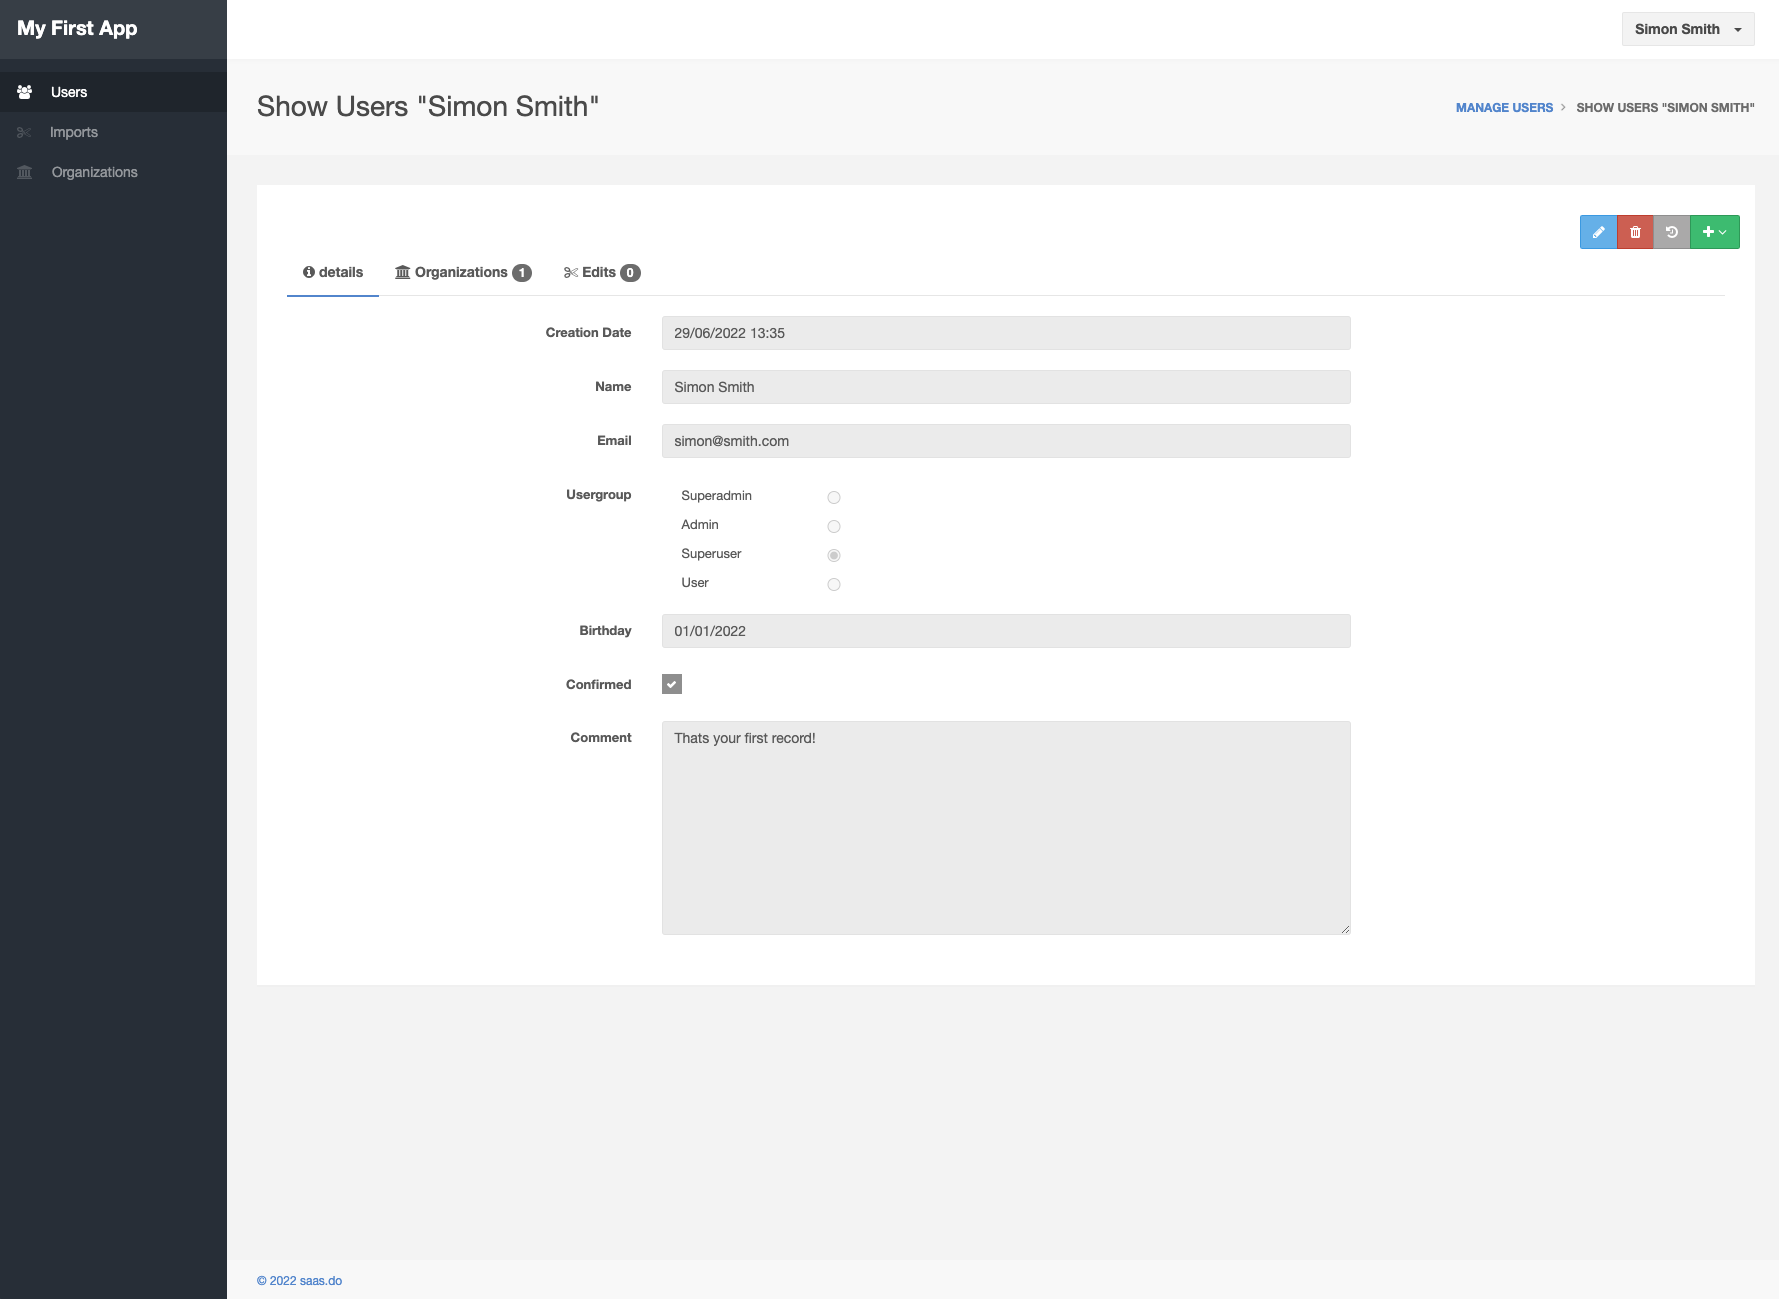Click the details info icon on the tab
Screen dimensions: 1779x1299
pyautogui.click(x=310, y=271)
